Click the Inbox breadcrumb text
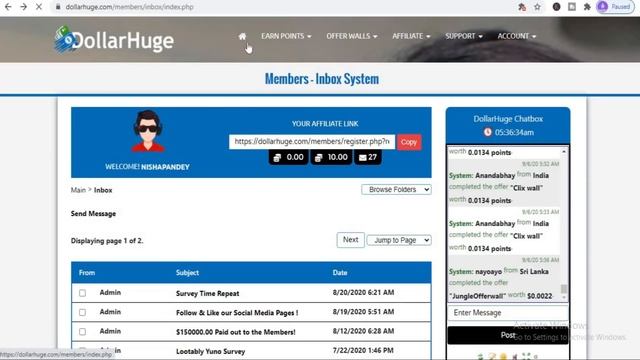 coord(103,190)
